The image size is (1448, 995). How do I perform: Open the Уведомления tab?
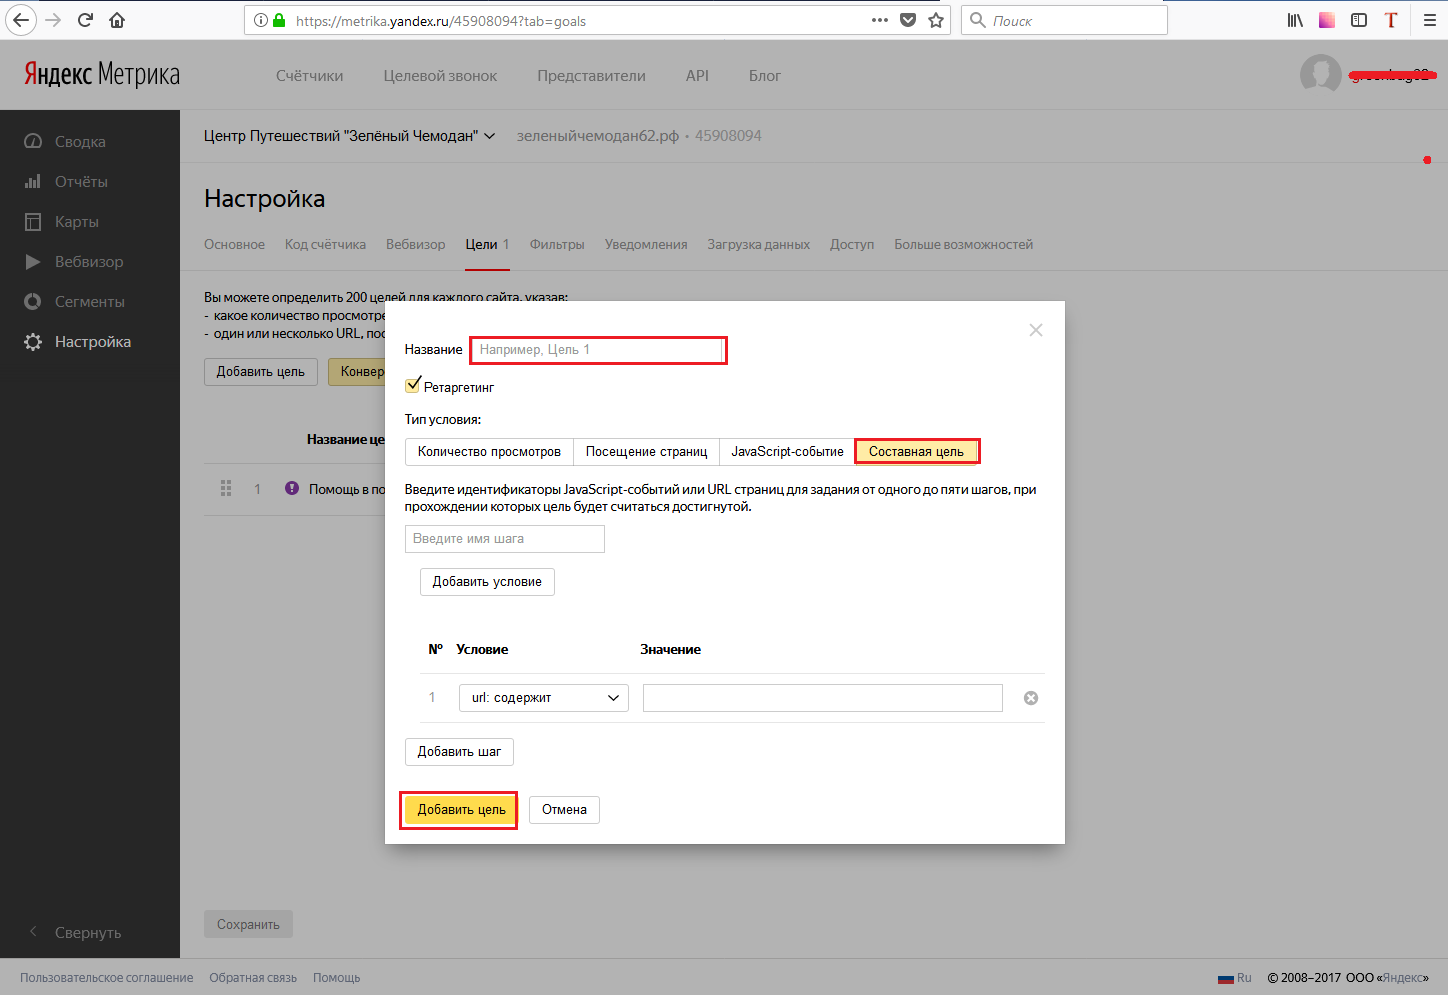(646, 244)
